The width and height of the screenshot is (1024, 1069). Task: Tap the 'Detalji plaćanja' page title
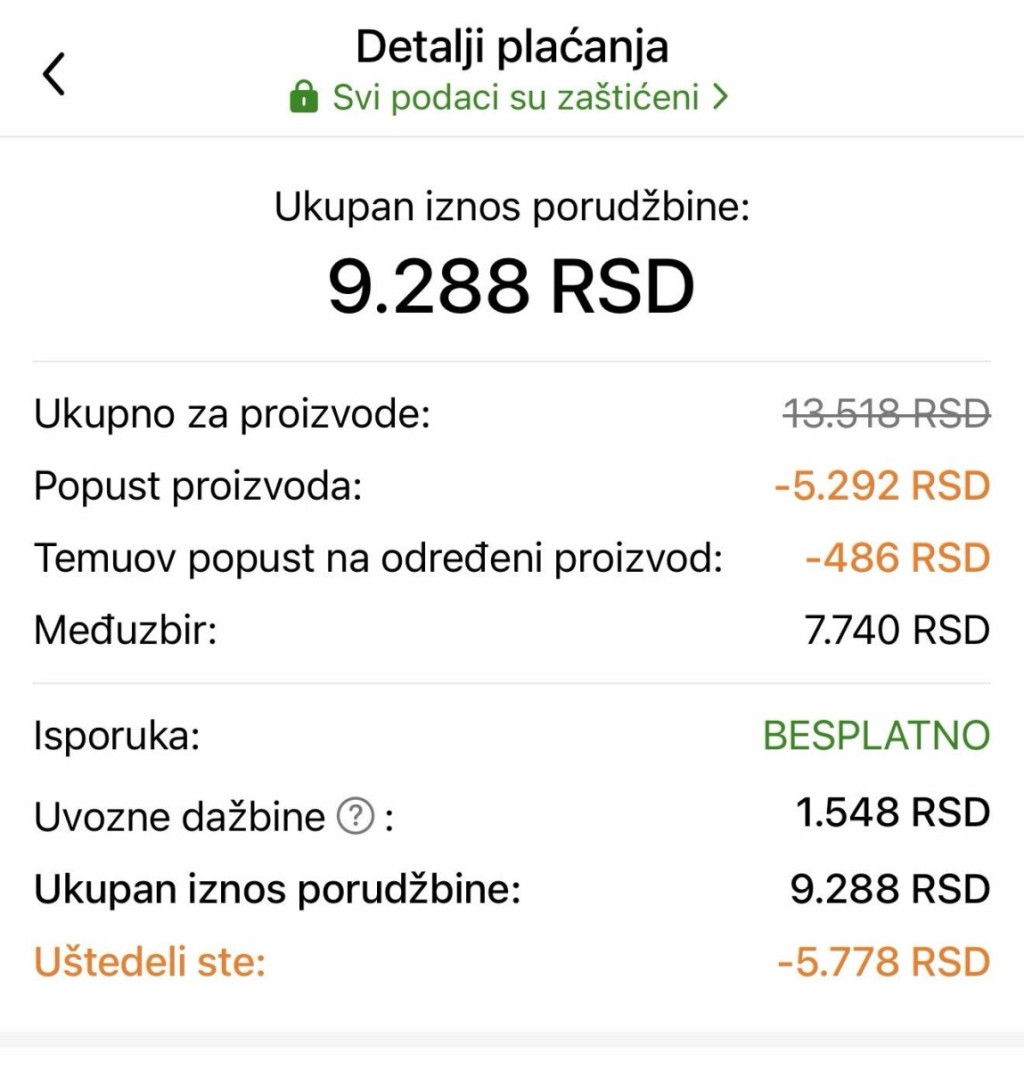click(512, 47)
